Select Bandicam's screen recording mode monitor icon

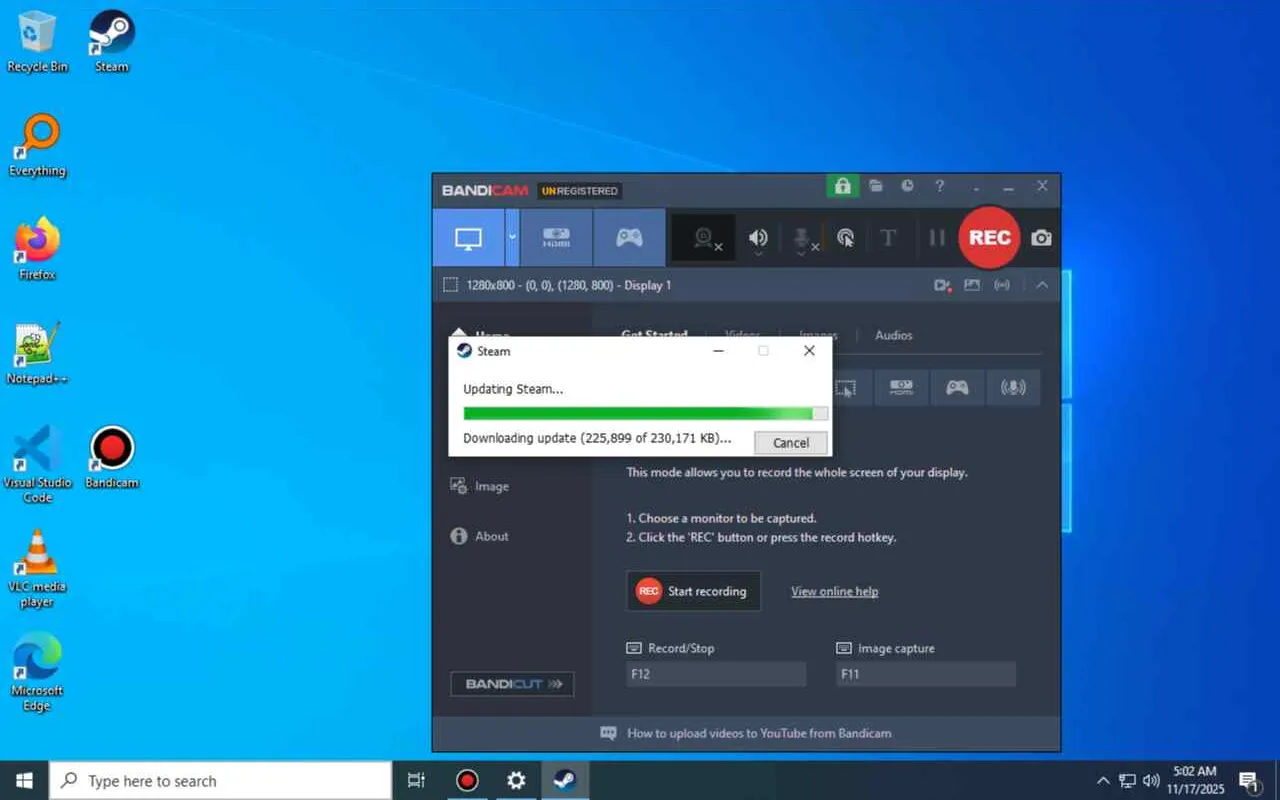tap(468, 238)
